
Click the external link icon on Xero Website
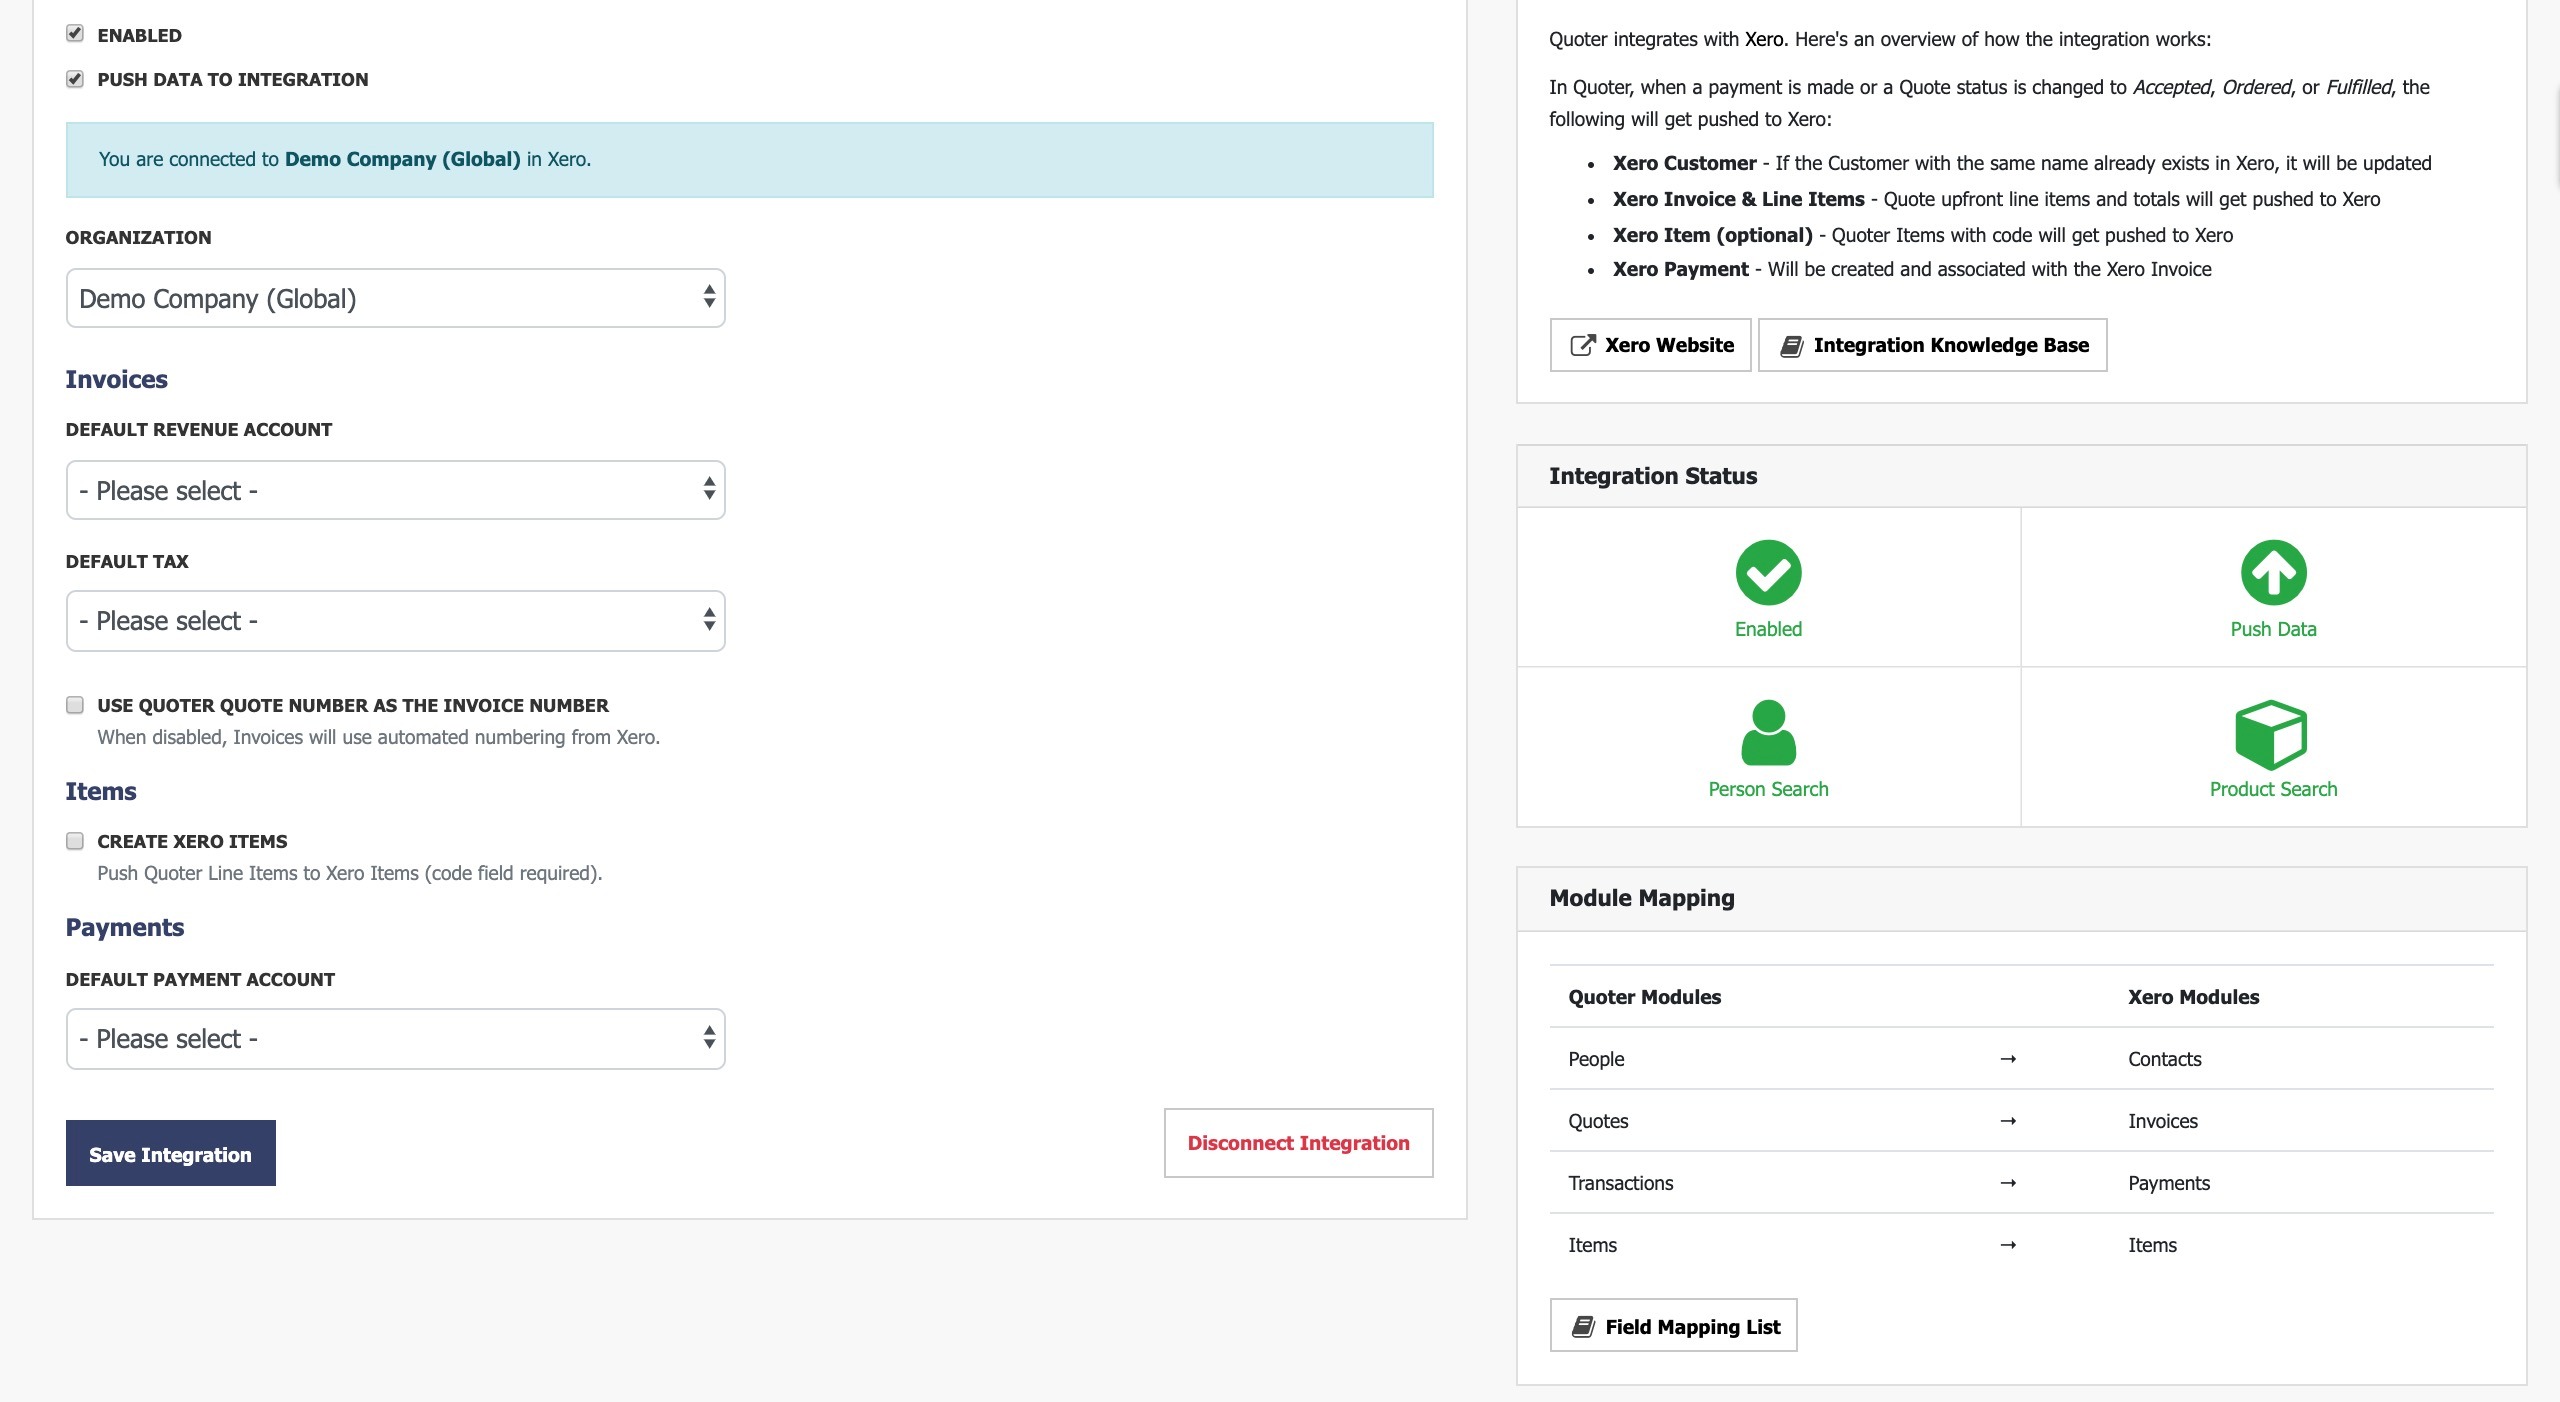1582,345
